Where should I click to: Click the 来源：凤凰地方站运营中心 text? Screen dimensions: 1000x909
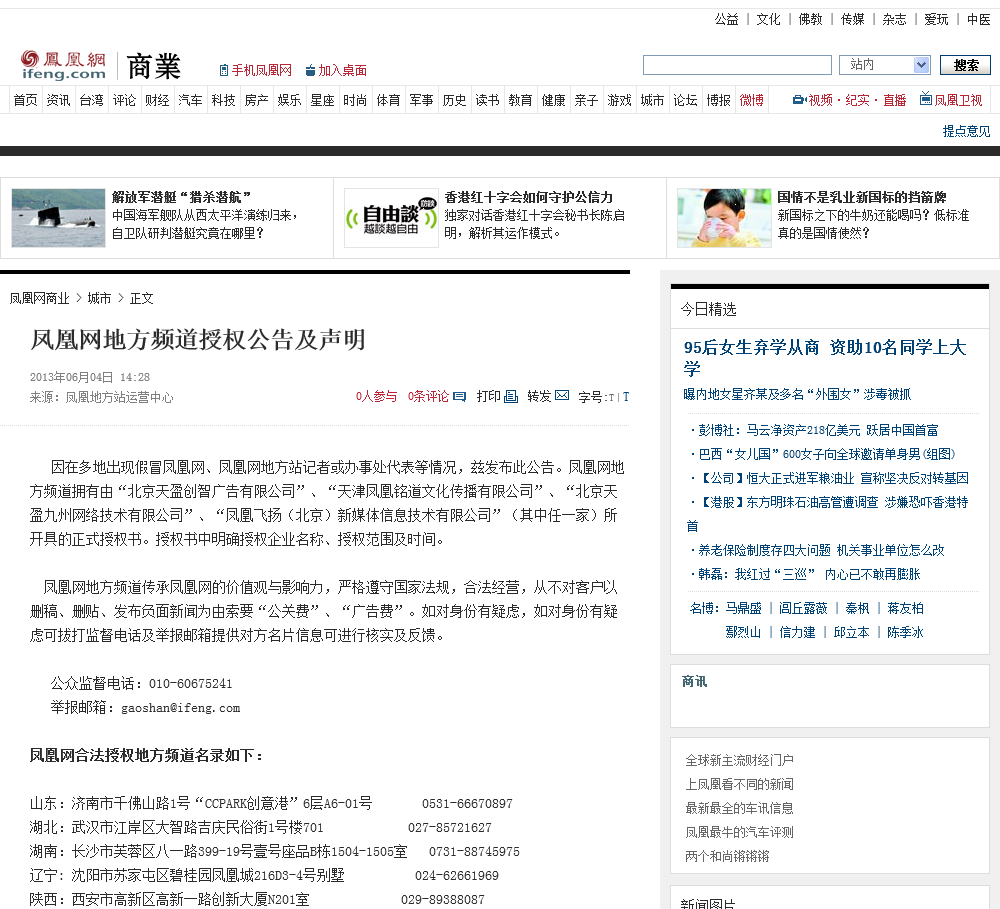coord(101,397)
